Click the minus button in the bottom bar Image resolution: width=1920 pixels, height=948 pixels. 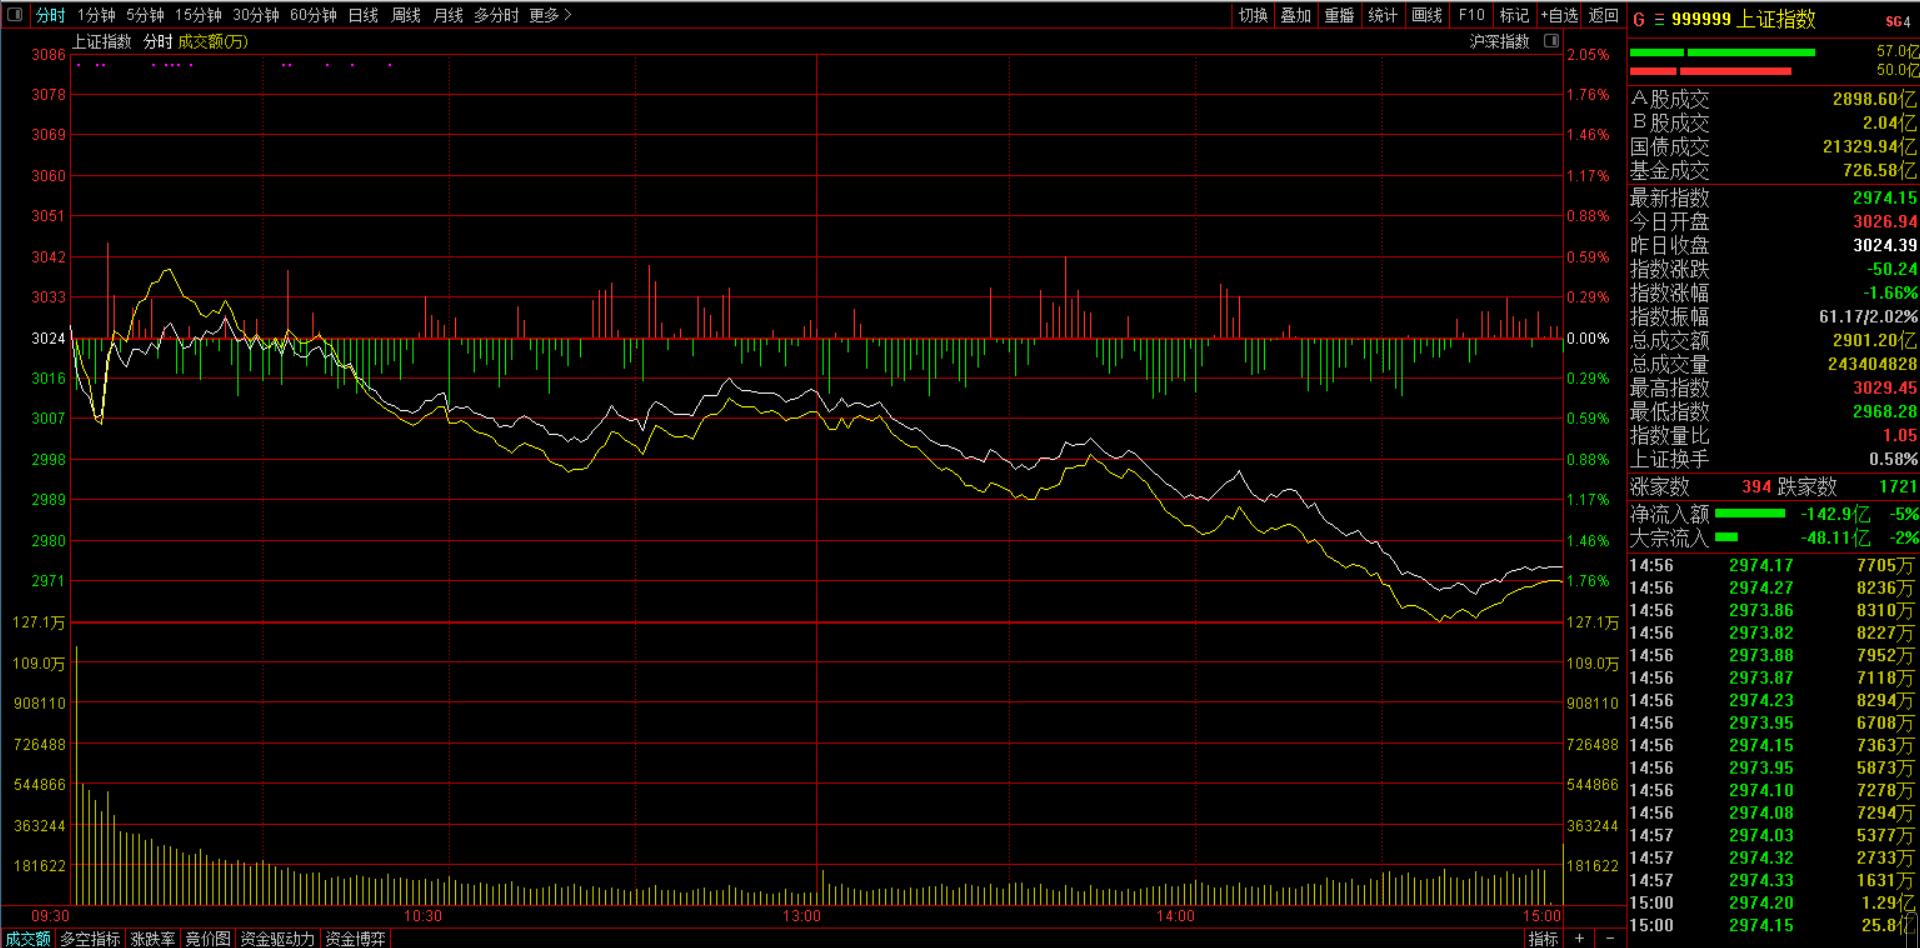pyautogui.click(x=1610, y=938)
